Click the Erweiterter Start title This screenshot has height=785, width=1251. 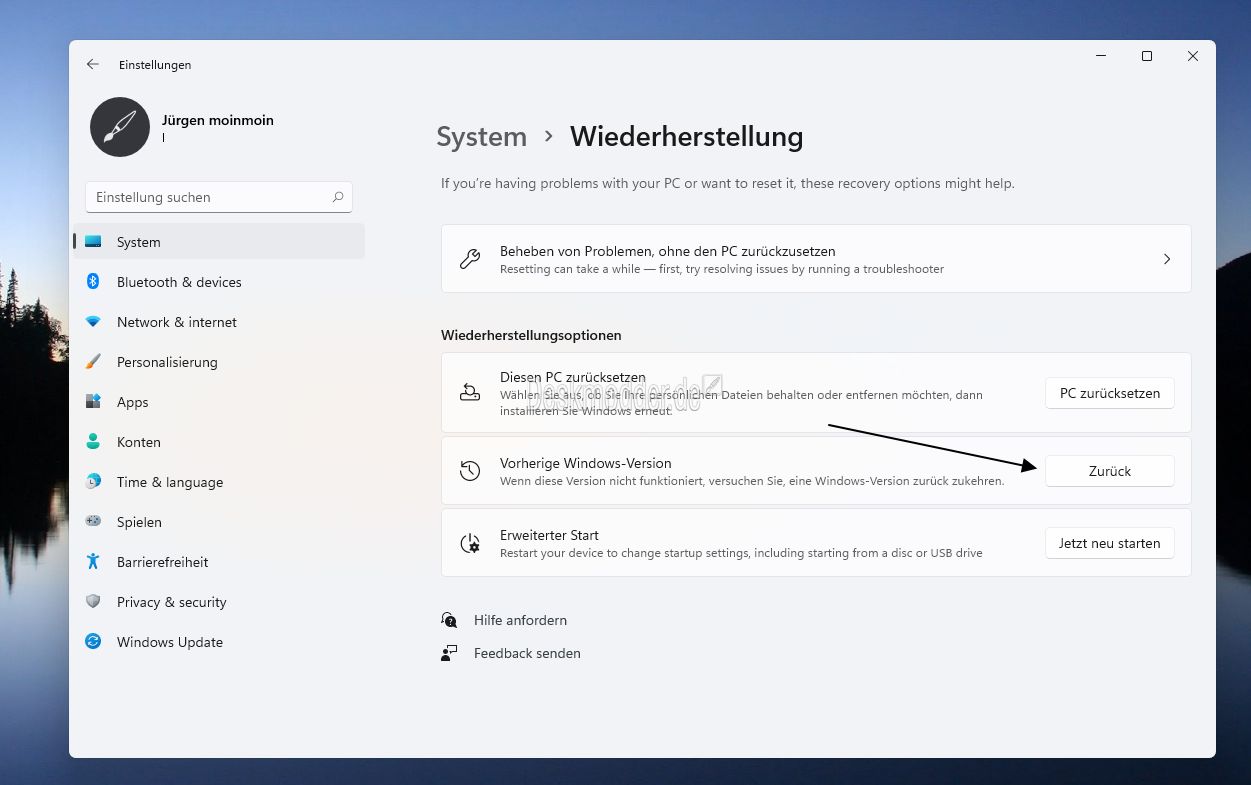click(549, 535)
